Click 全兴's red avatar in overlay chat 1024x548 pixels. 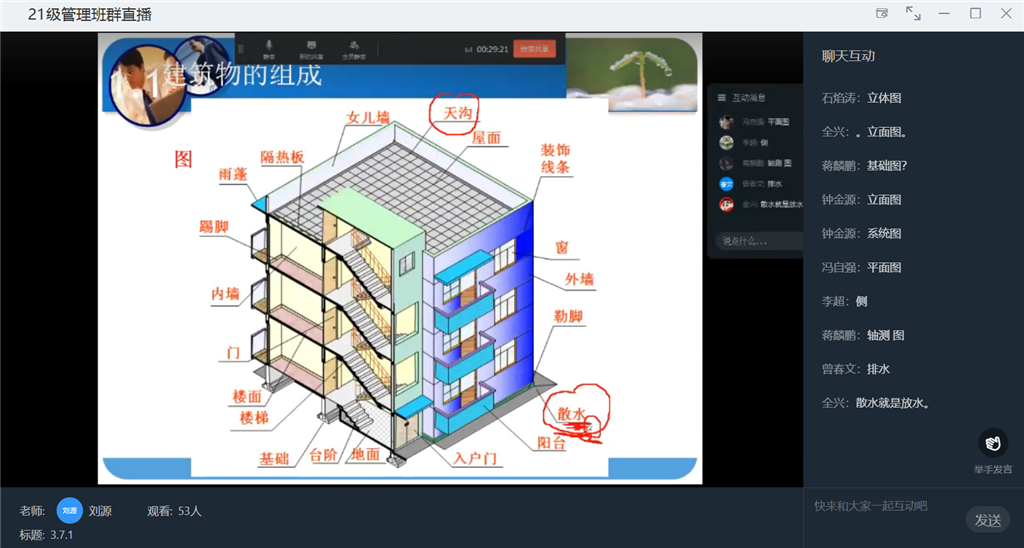pyautogui.click(x=726, y=204)
